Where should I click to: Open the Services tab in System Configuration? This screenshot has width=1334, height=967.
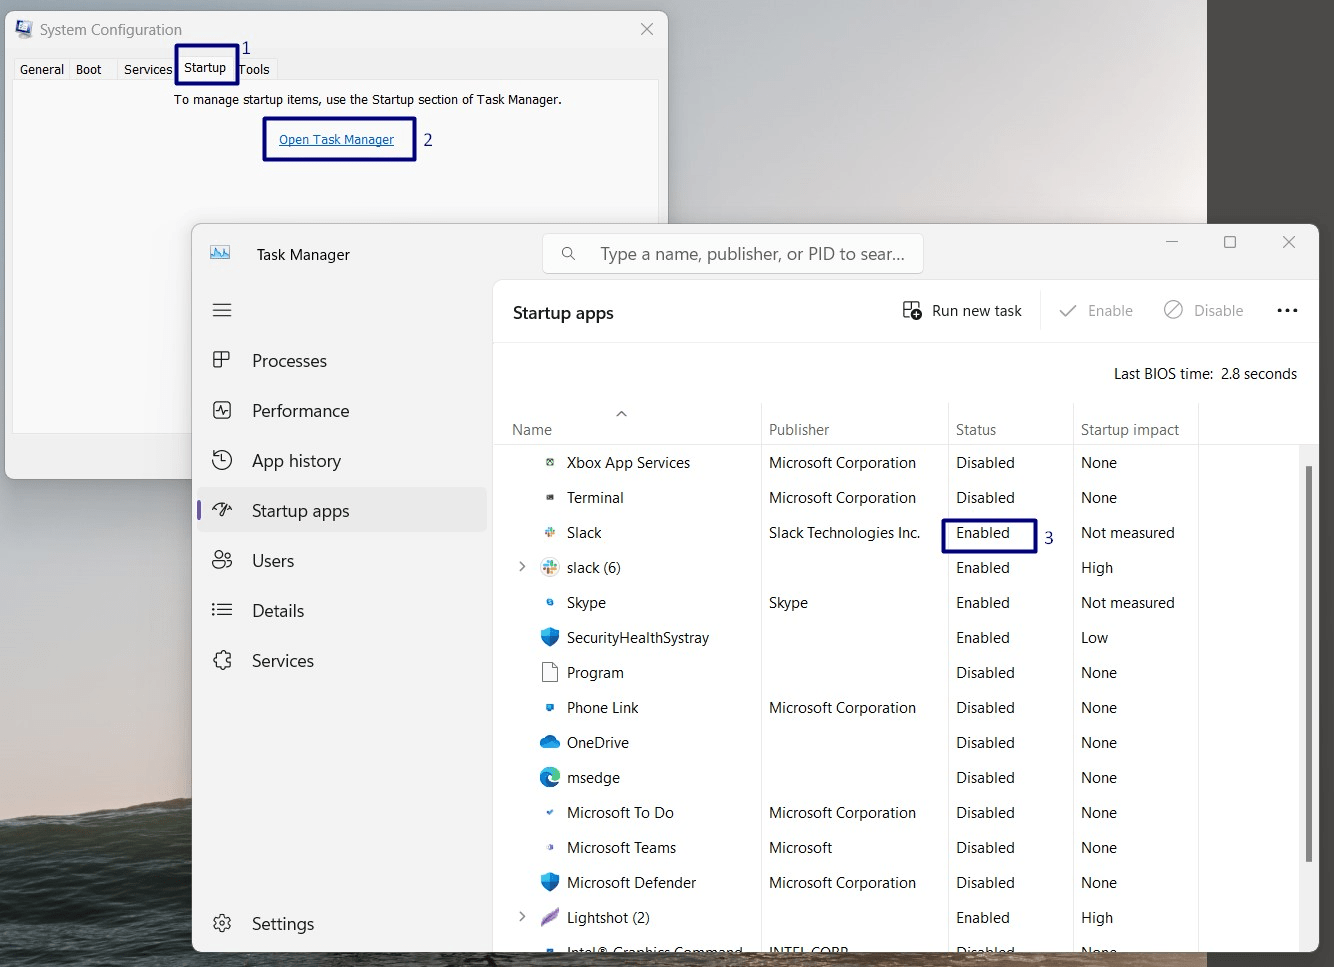148,69
